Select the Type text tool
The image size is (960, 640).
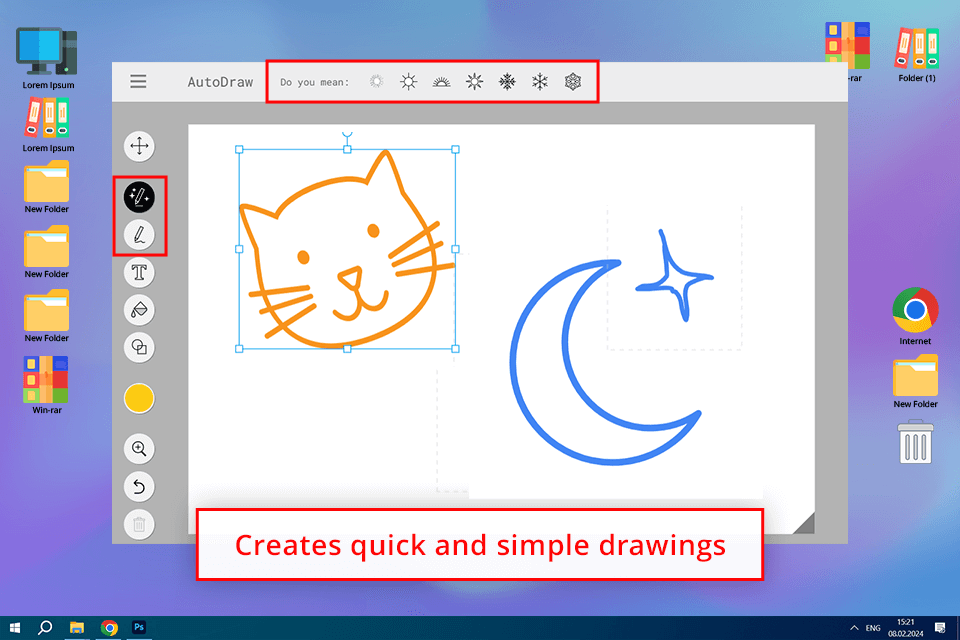tap(140, 273)
